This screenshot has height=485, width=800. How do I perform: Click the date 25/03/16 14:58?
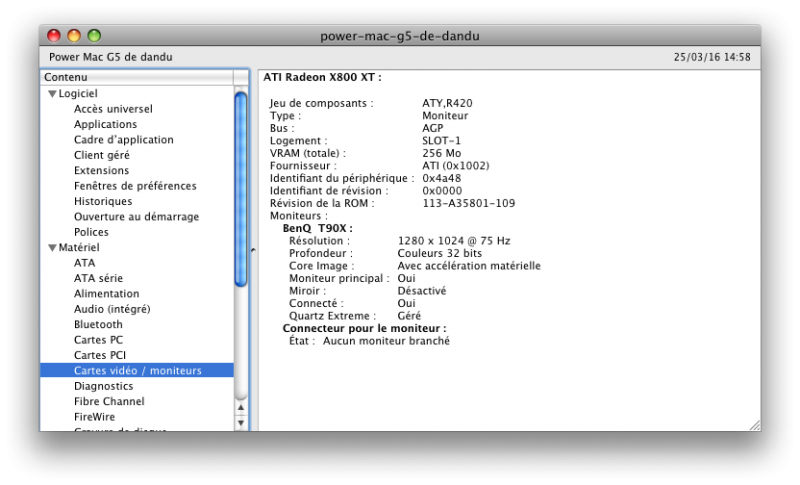click(x=712, y=57)
